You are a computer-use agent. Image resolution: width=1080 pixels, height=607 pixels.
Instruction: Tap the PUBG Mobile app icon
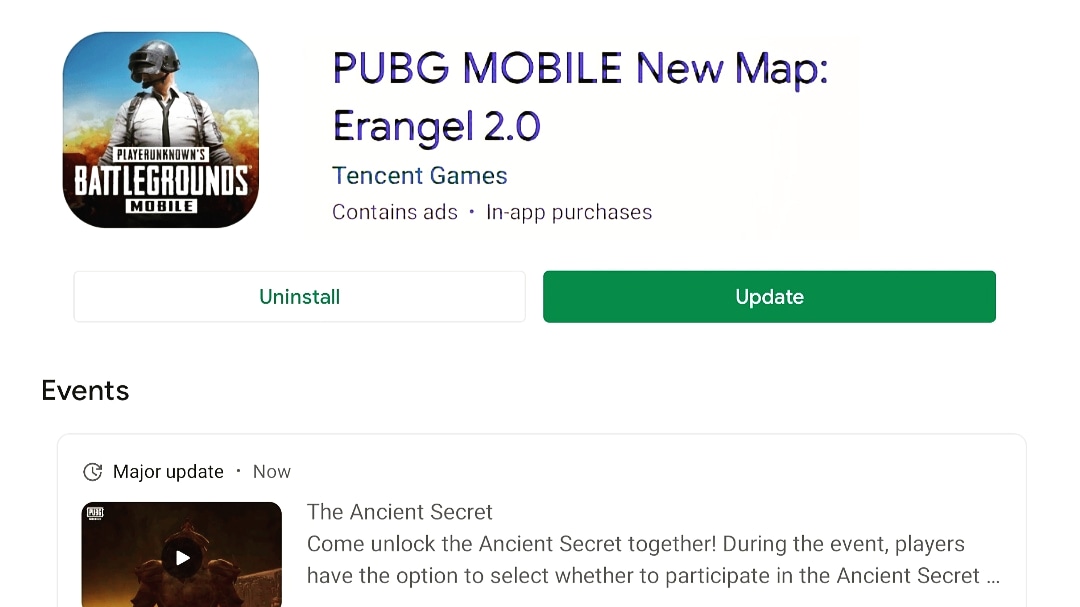[x=160, y=130]
